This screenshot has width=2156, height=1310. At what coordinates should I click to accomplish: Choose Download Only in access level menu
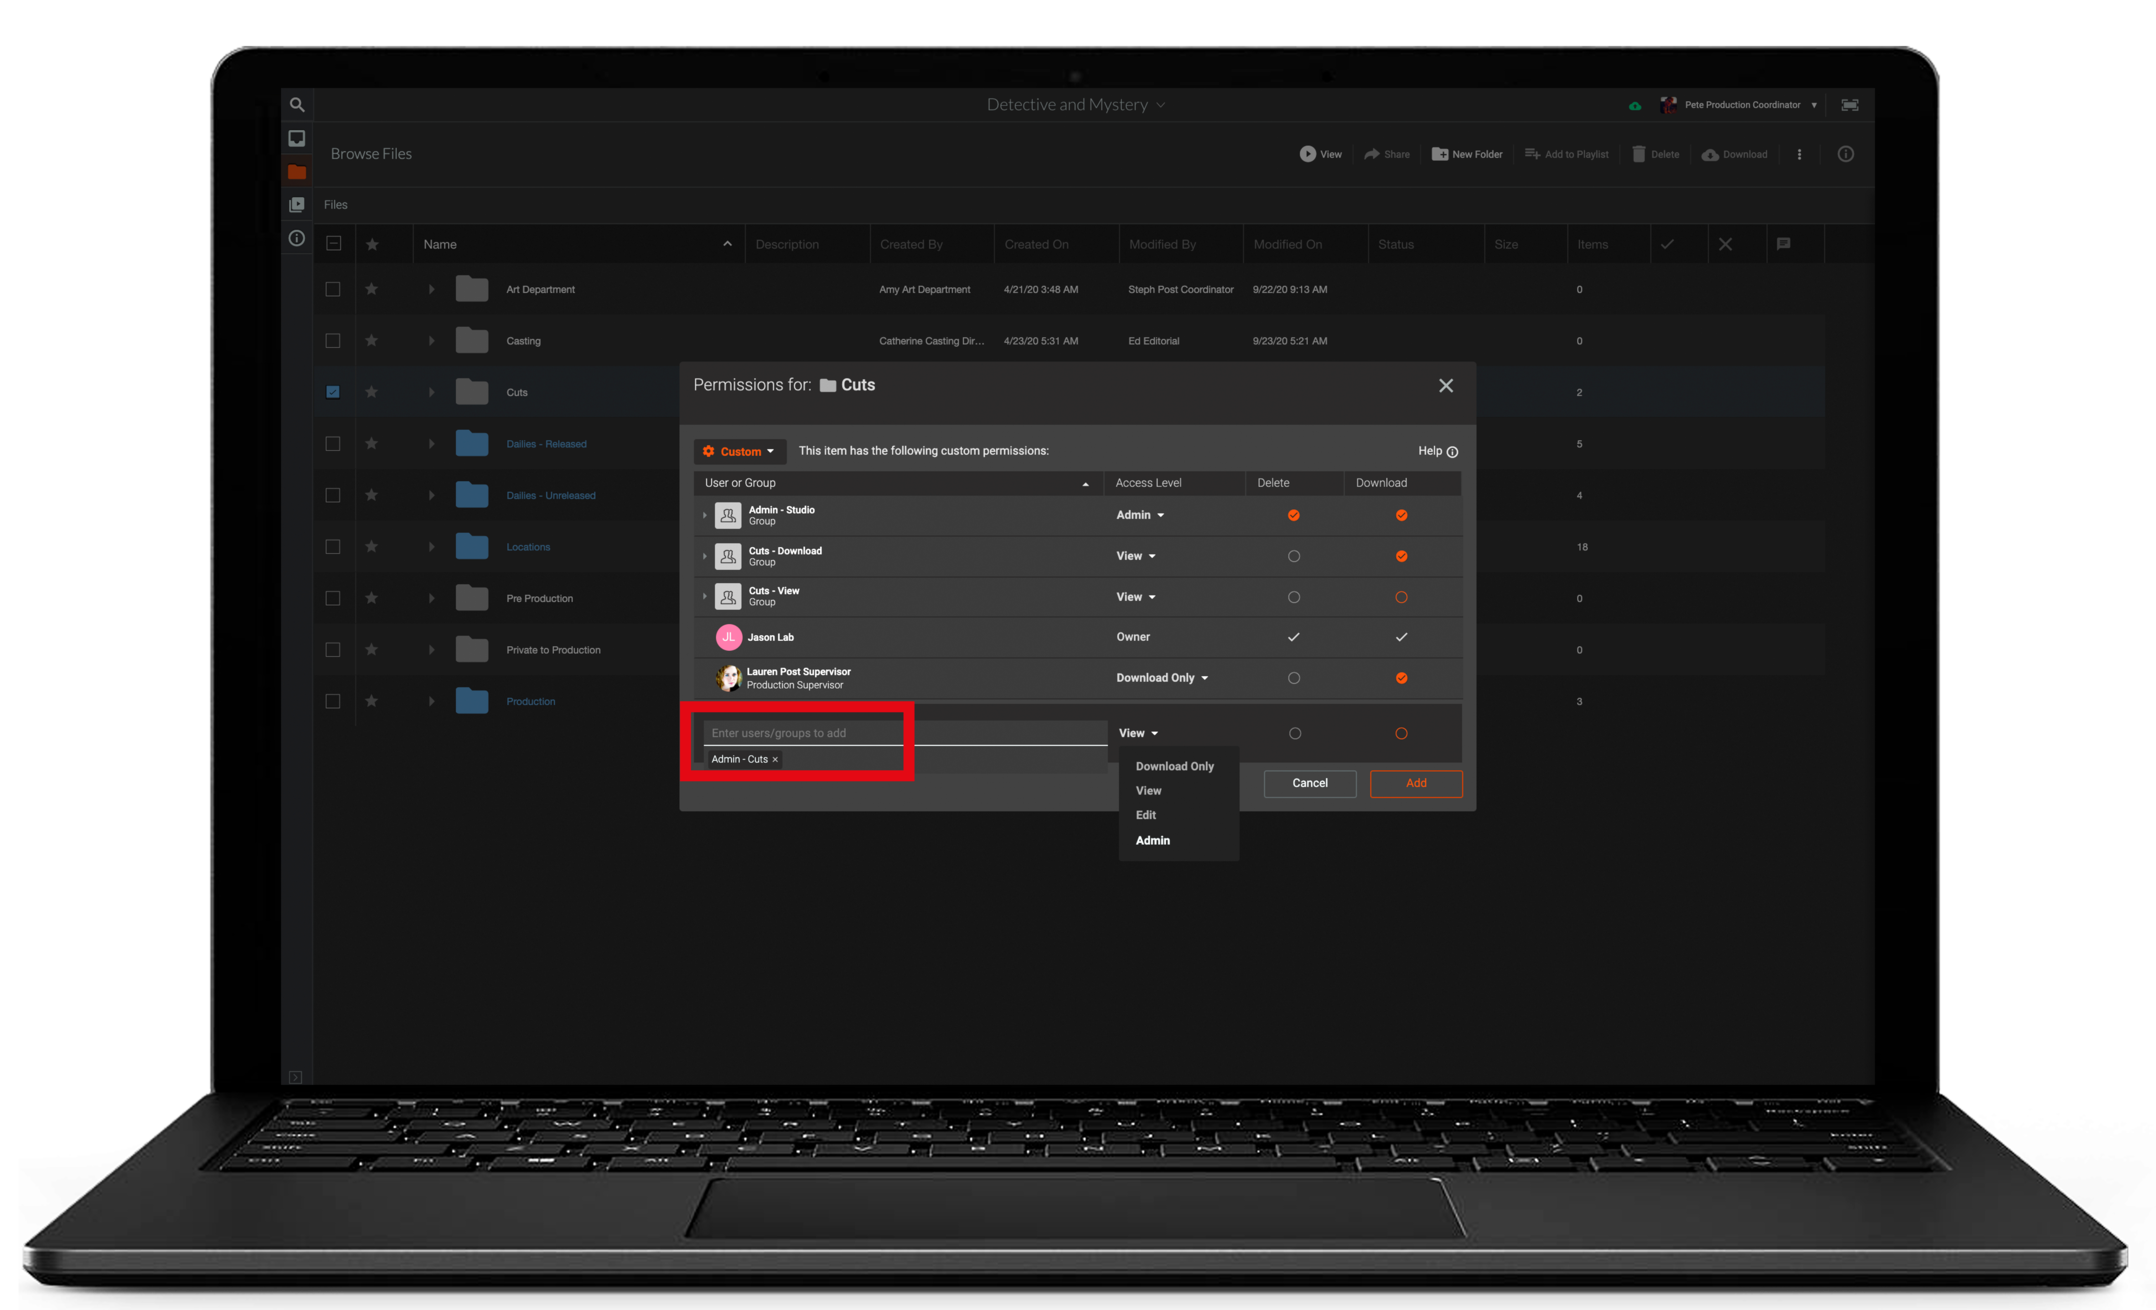coord(1174,766)
